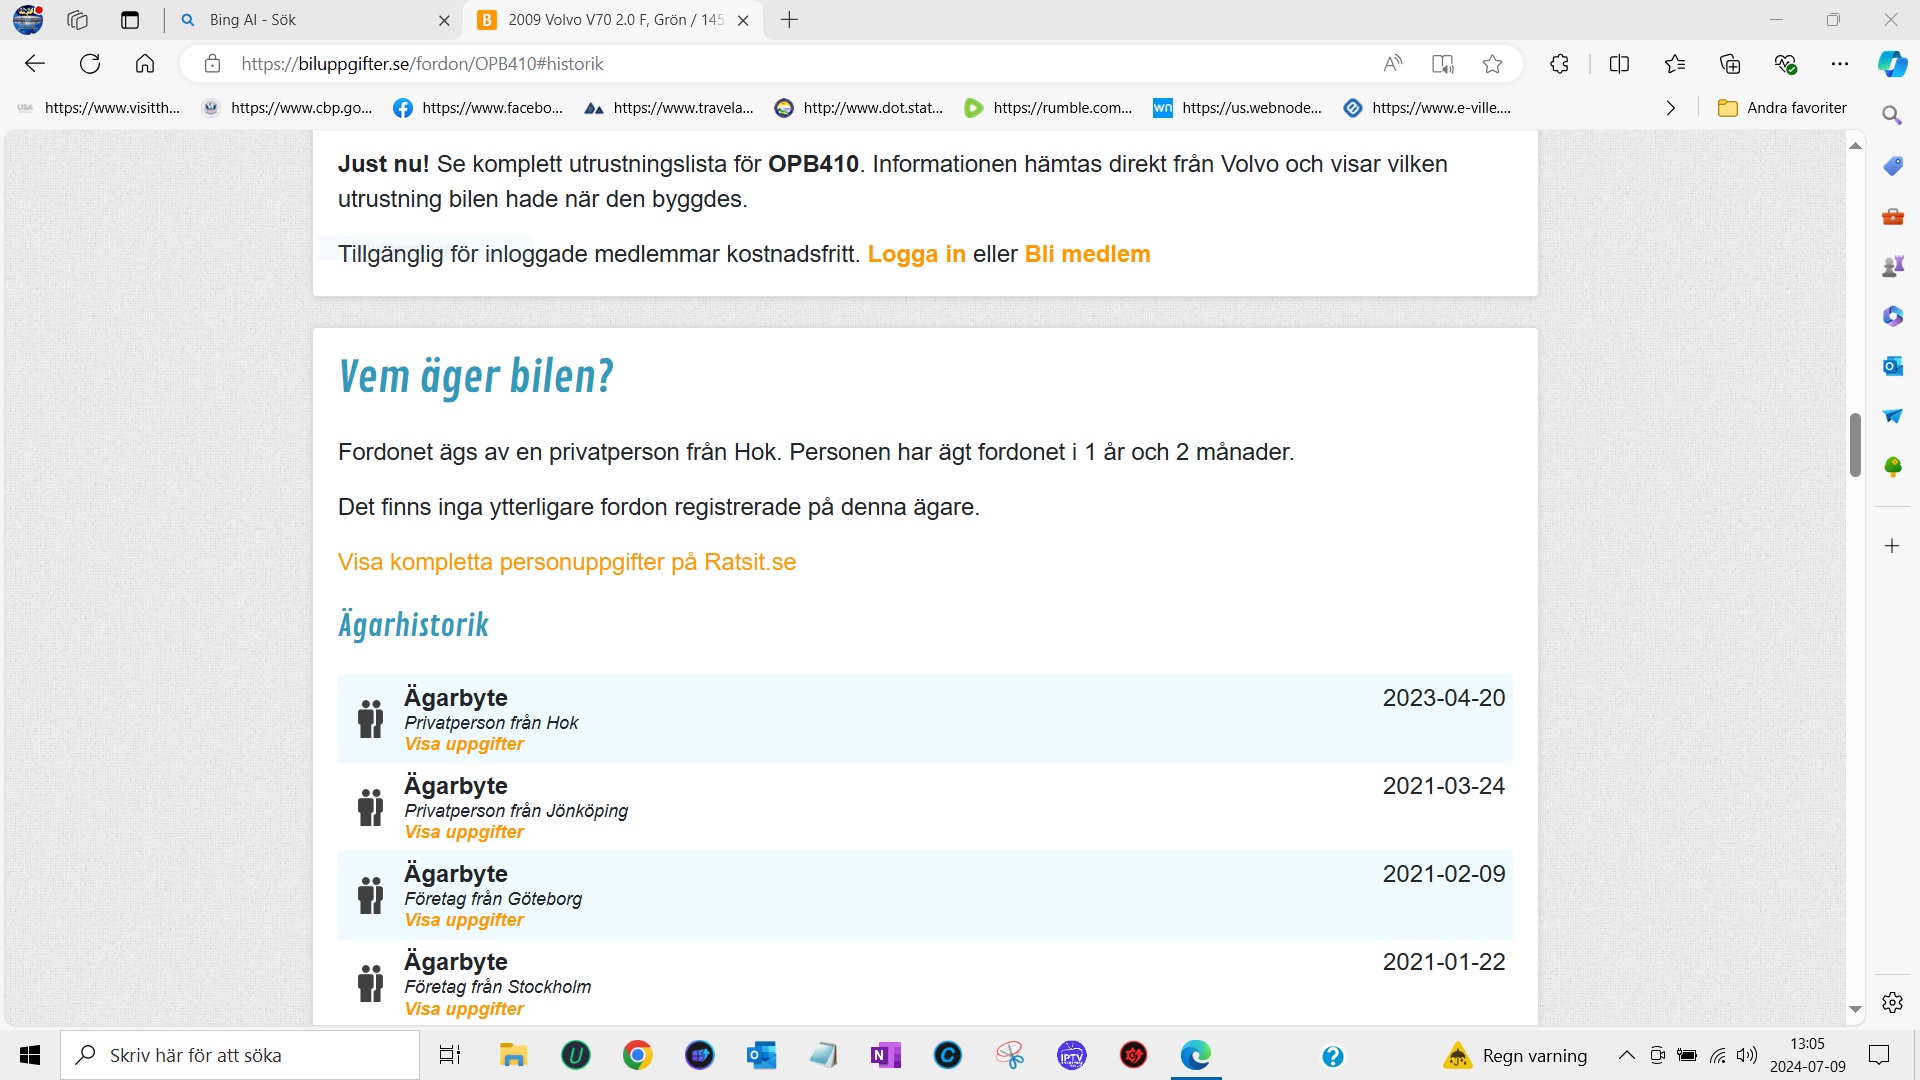Click the Logga in link

[x=916, y=254]
